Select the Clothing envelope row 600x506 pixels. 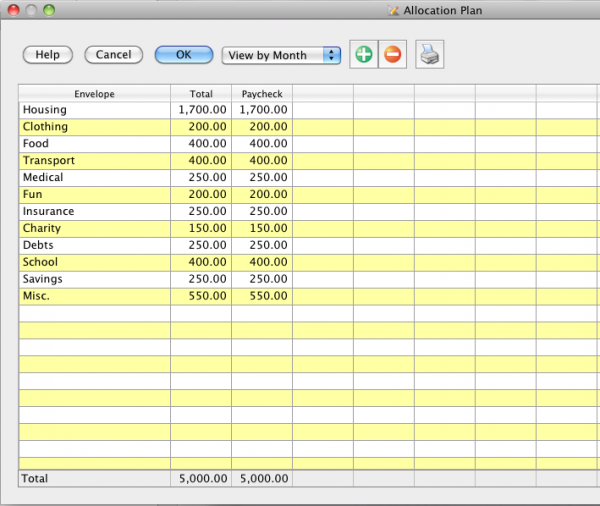(x=94, y=127)
